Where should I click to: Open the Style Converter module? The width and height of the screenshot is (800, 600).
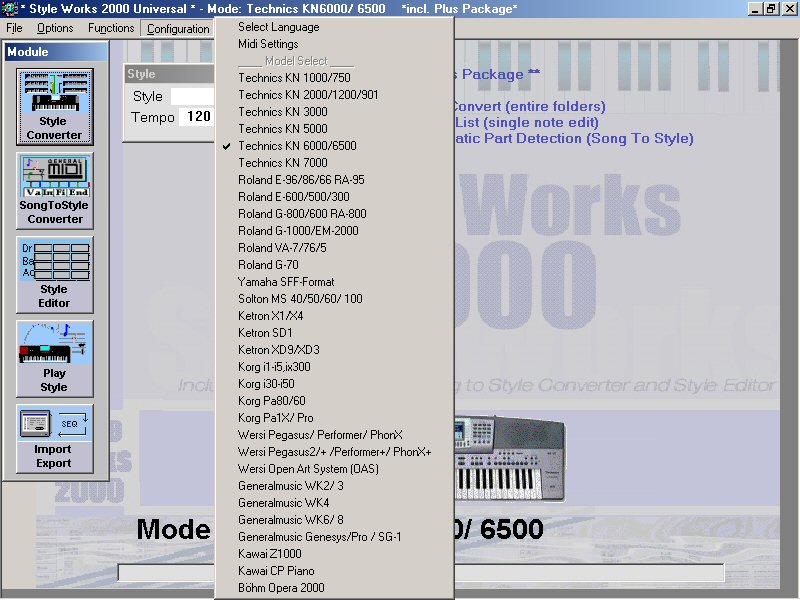click(x=55, y=107)
